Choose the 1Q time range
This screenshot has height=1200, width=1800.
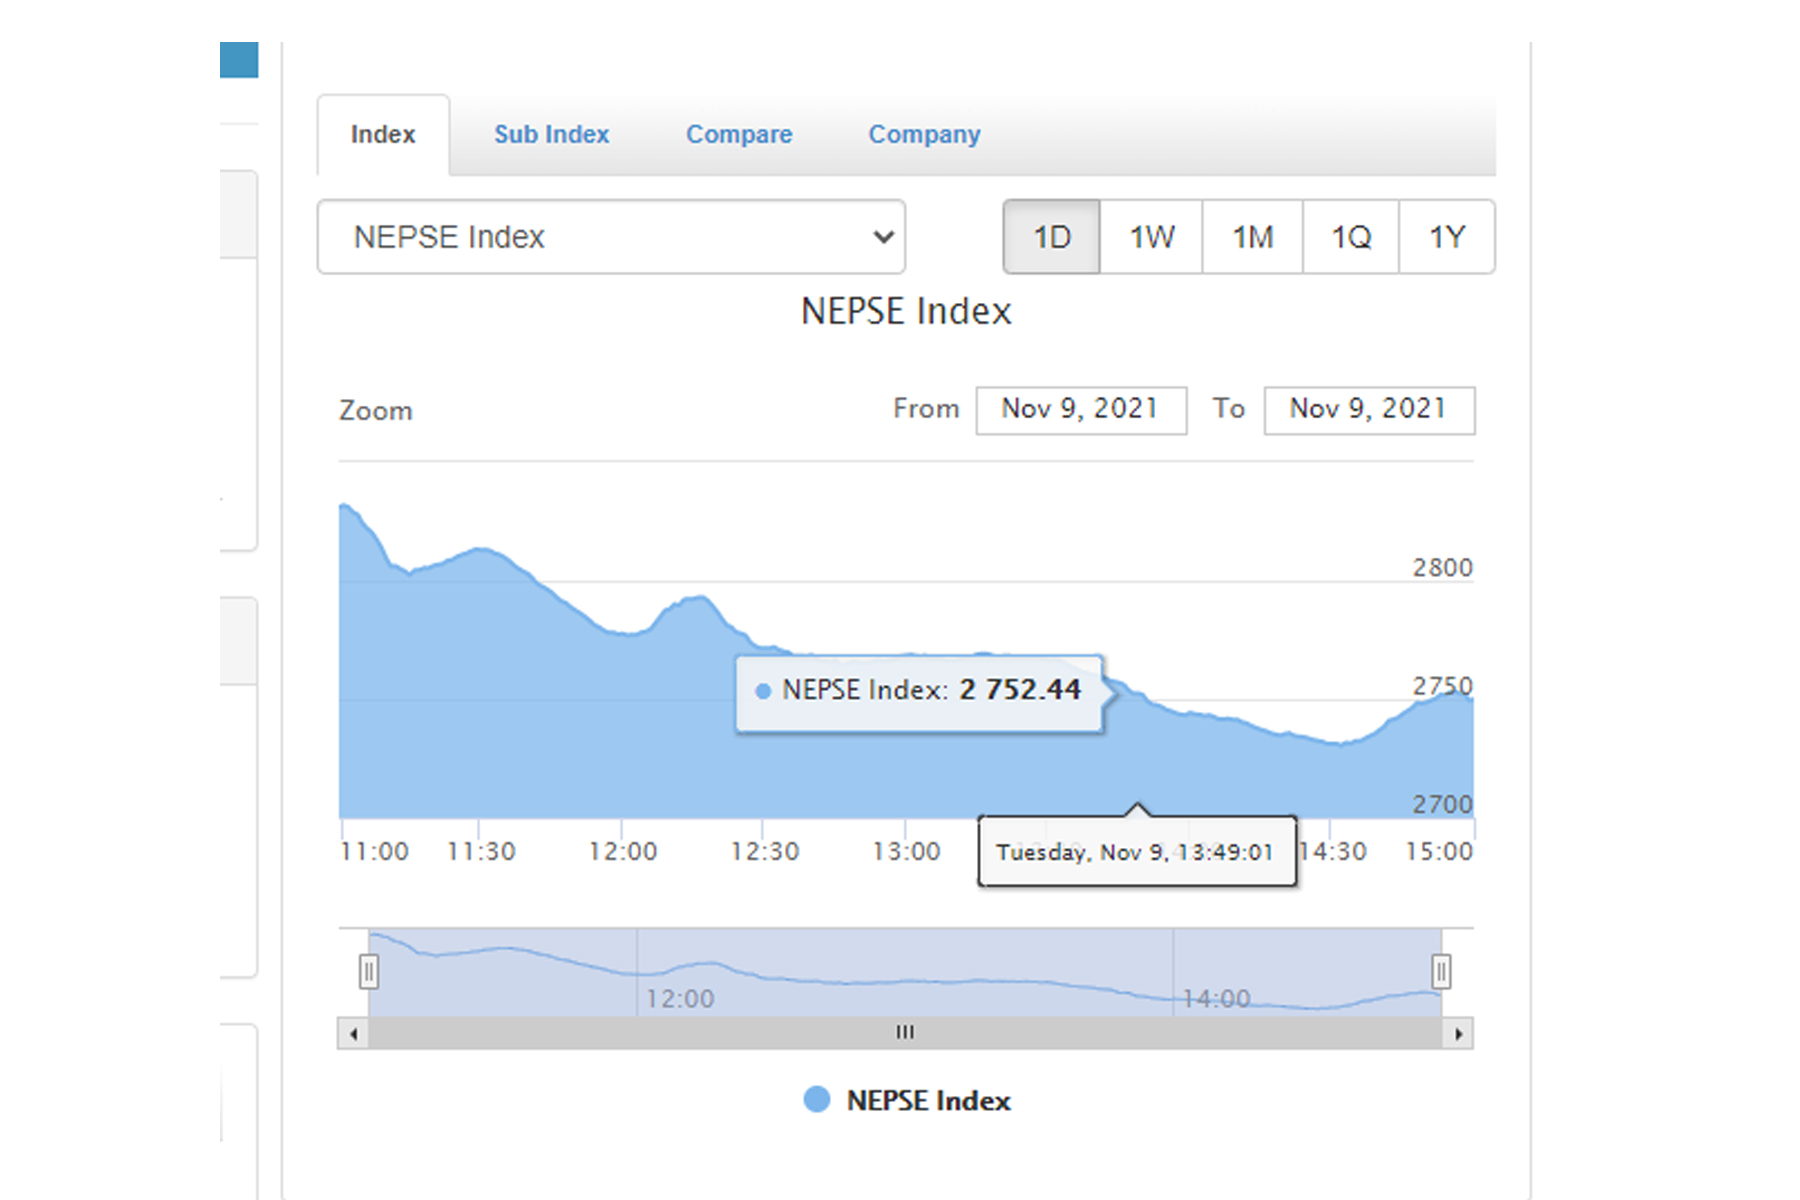(1350, 237)
